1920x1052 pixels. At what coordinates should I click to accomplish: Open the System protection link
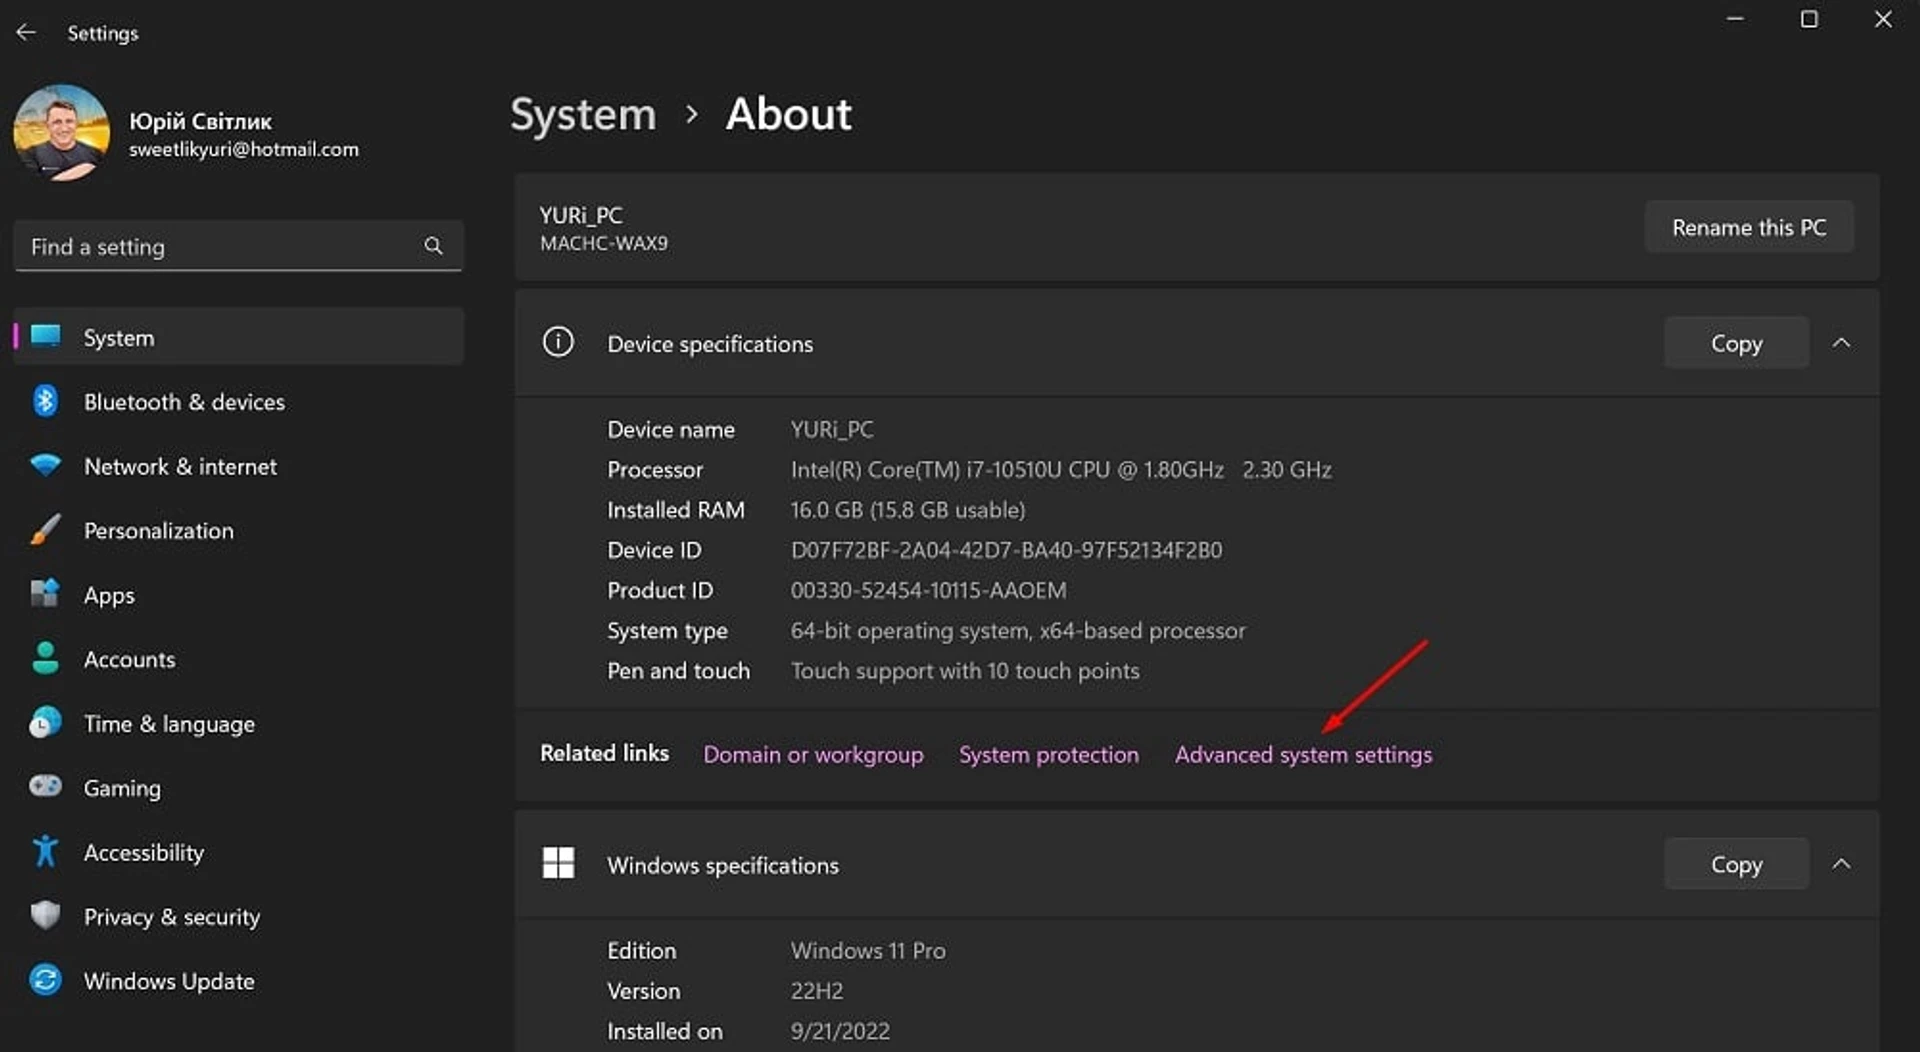tap(1048, 754)
